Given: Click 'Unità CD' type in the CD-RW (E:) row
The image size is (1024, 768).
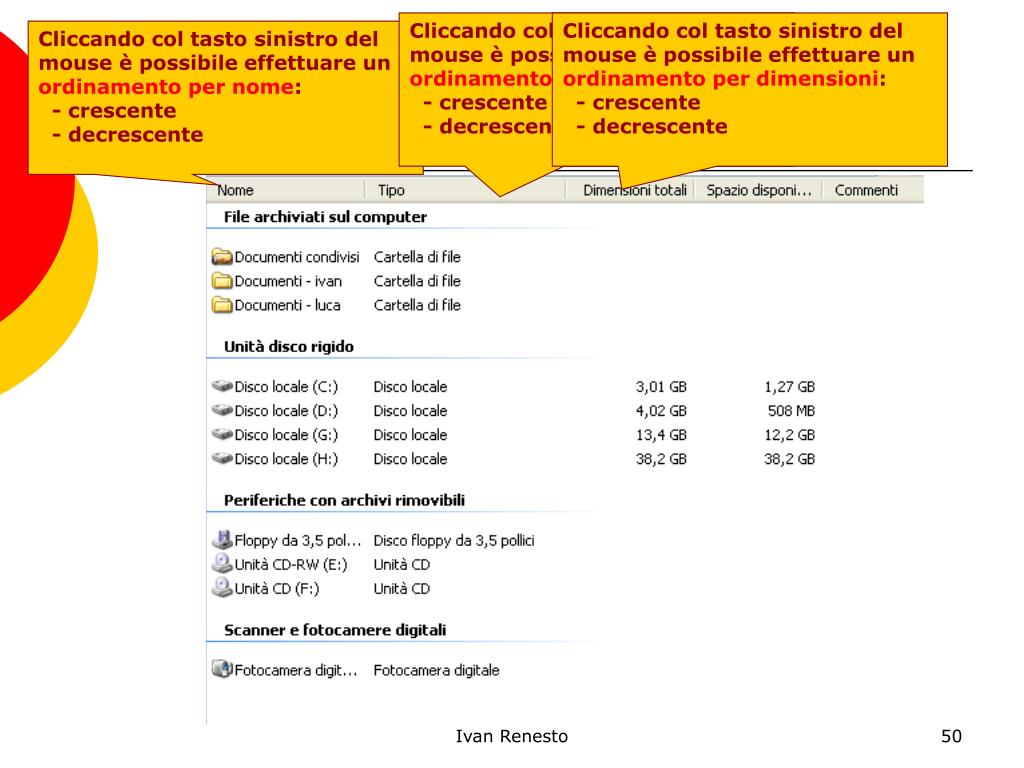Looking at the screenshot, I should pos(402,565).
